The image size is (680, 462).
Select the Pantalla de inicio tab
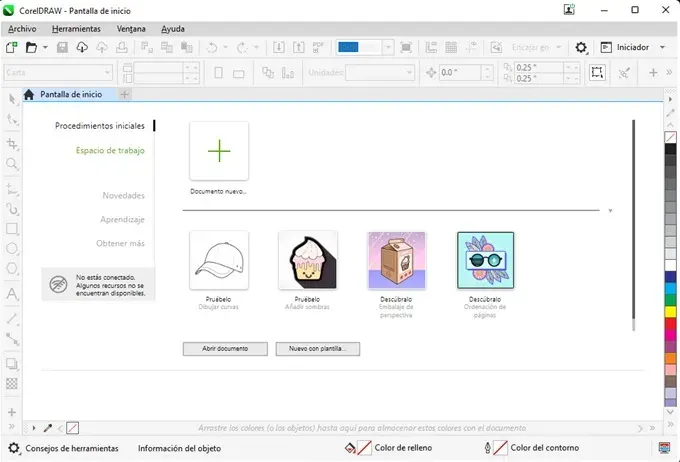(69, 94)
